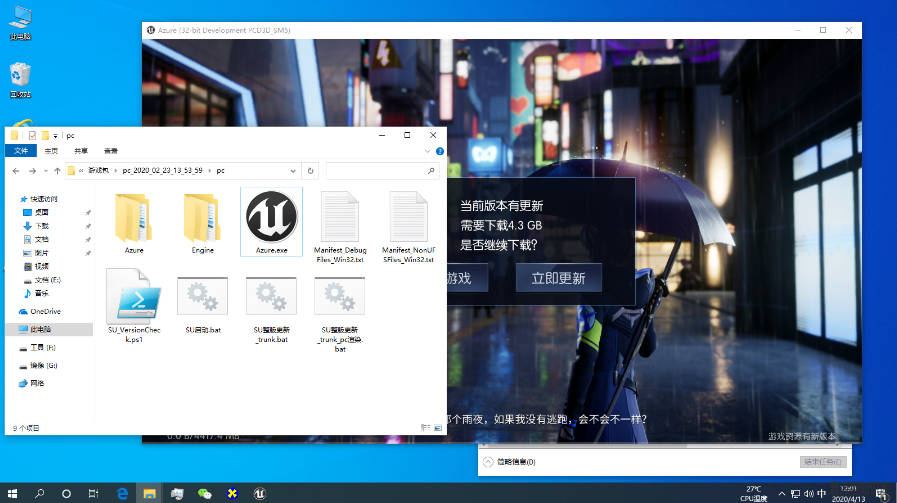The width and height of the screenshot is (897, 503).
Task: Go up one folder level with up arrow
Action: click(x=57, y=170)
